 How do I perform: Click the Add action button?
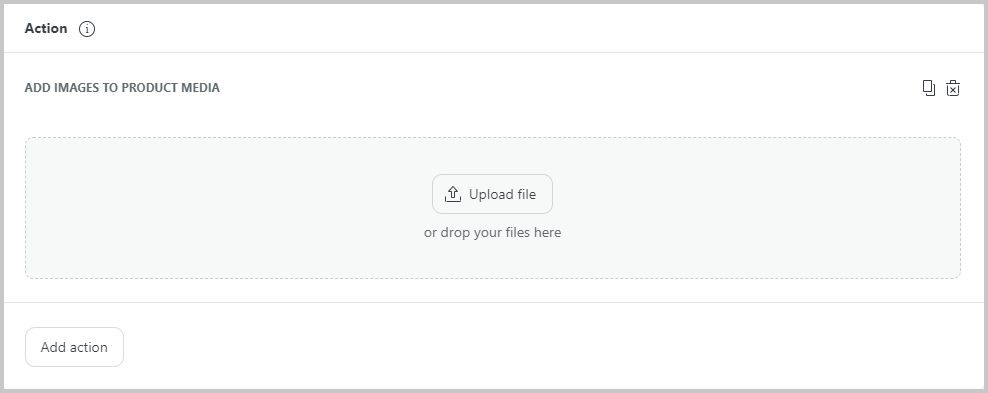pos(74,347)
